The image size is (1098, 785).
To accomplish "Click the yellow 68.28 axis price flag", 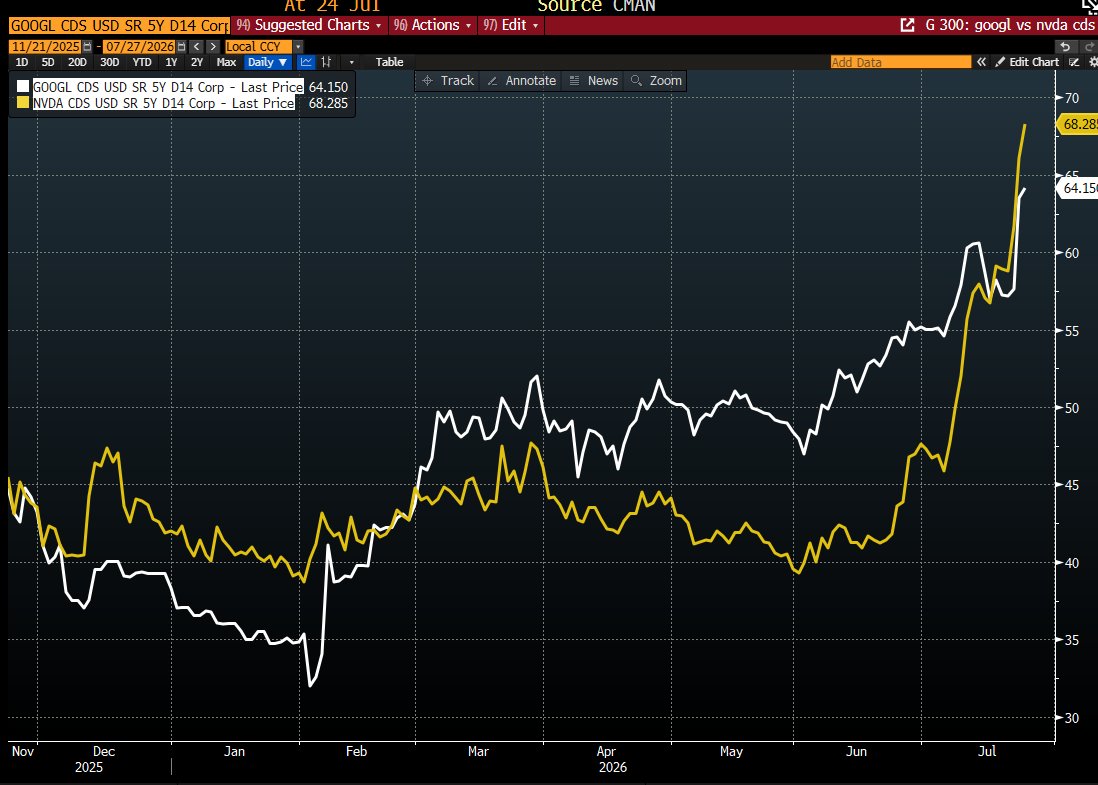I will point(1077,124).
